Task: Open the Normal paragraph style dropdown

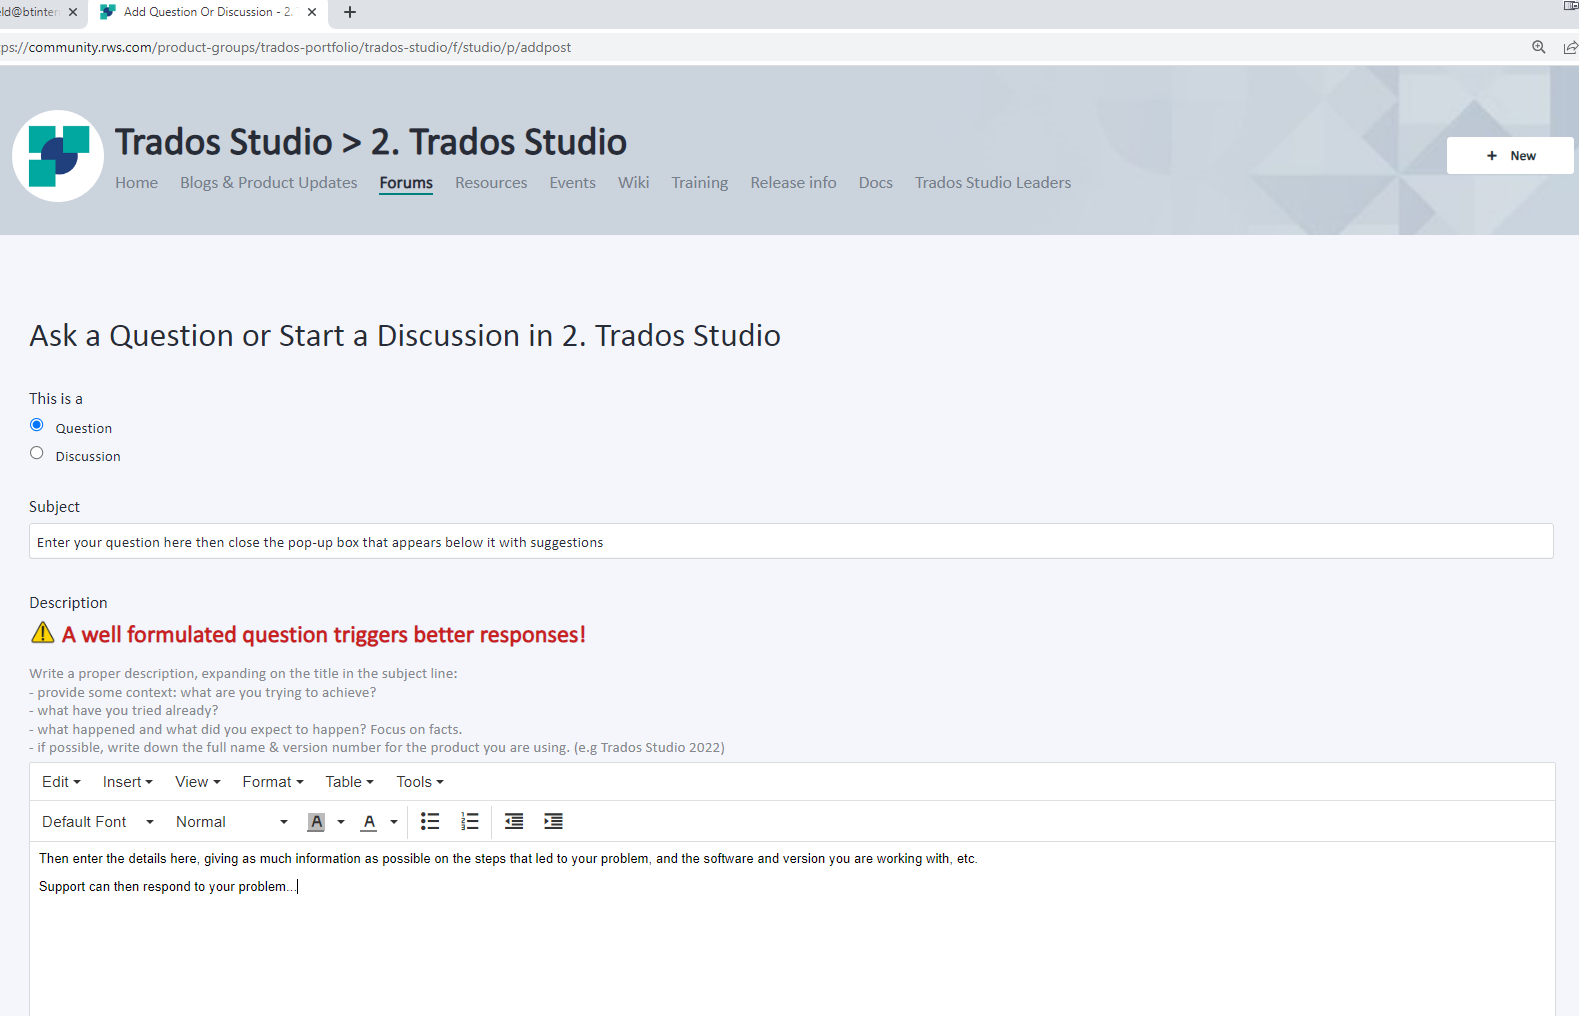Action: (232, 822)
